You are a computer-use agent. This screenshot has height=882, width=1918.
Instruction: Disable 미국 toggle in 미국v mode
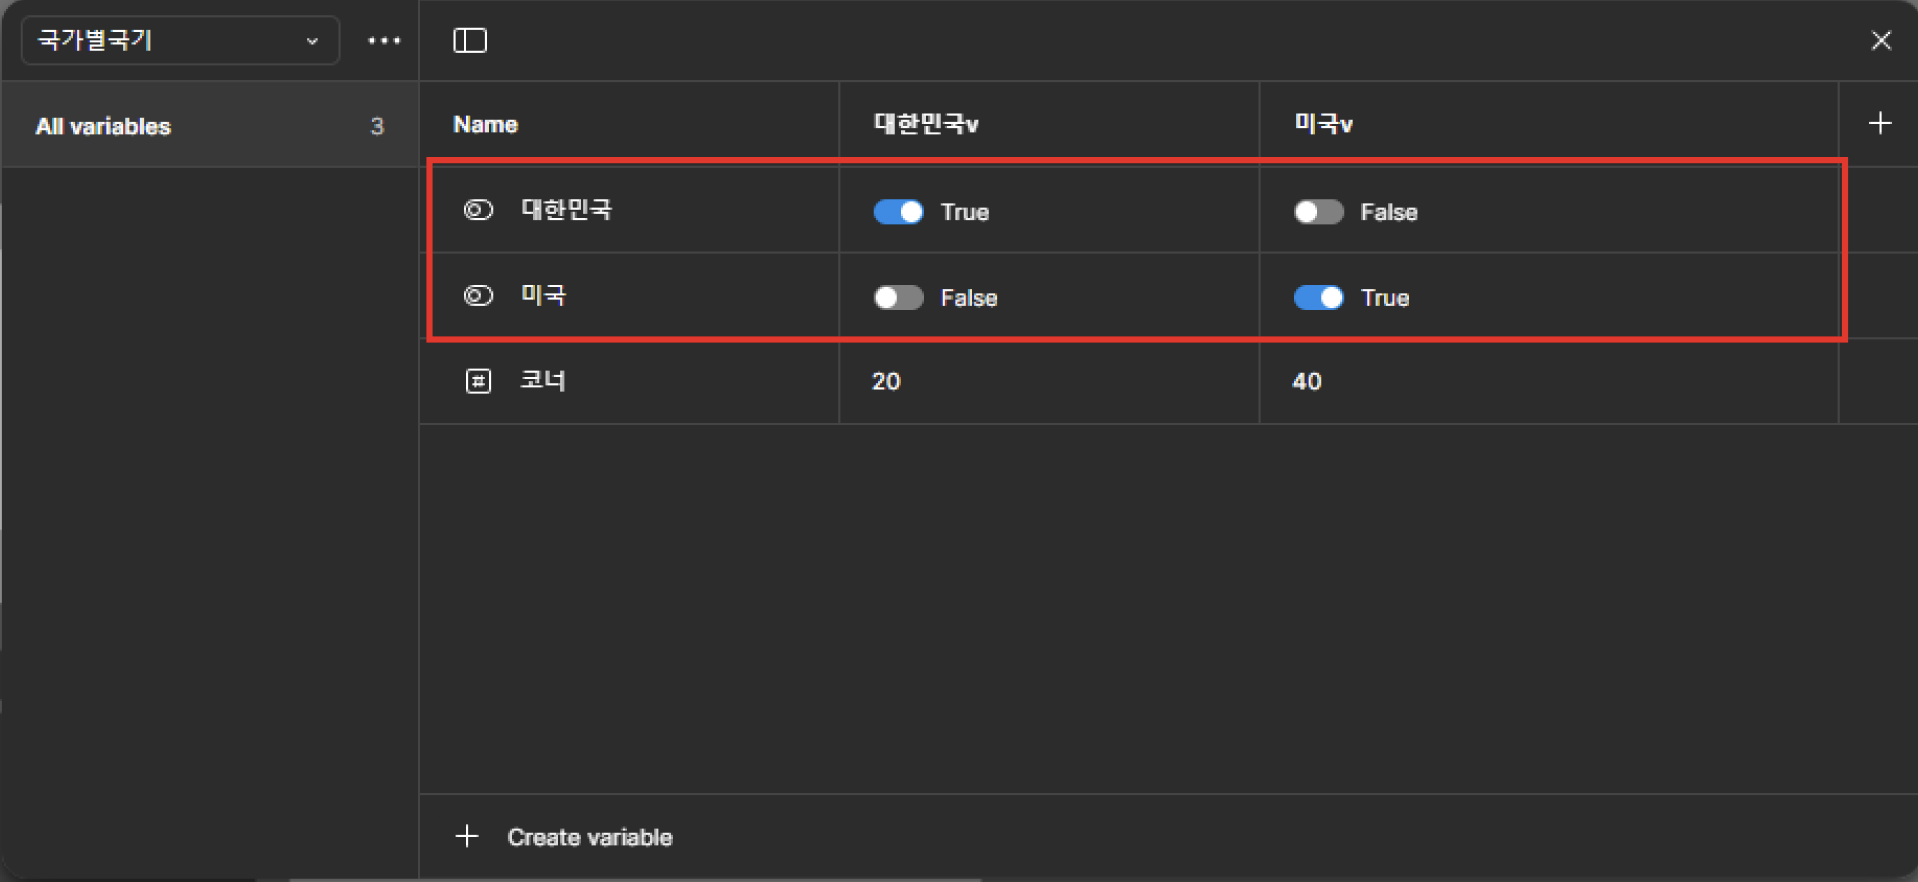pos(1318,298)
